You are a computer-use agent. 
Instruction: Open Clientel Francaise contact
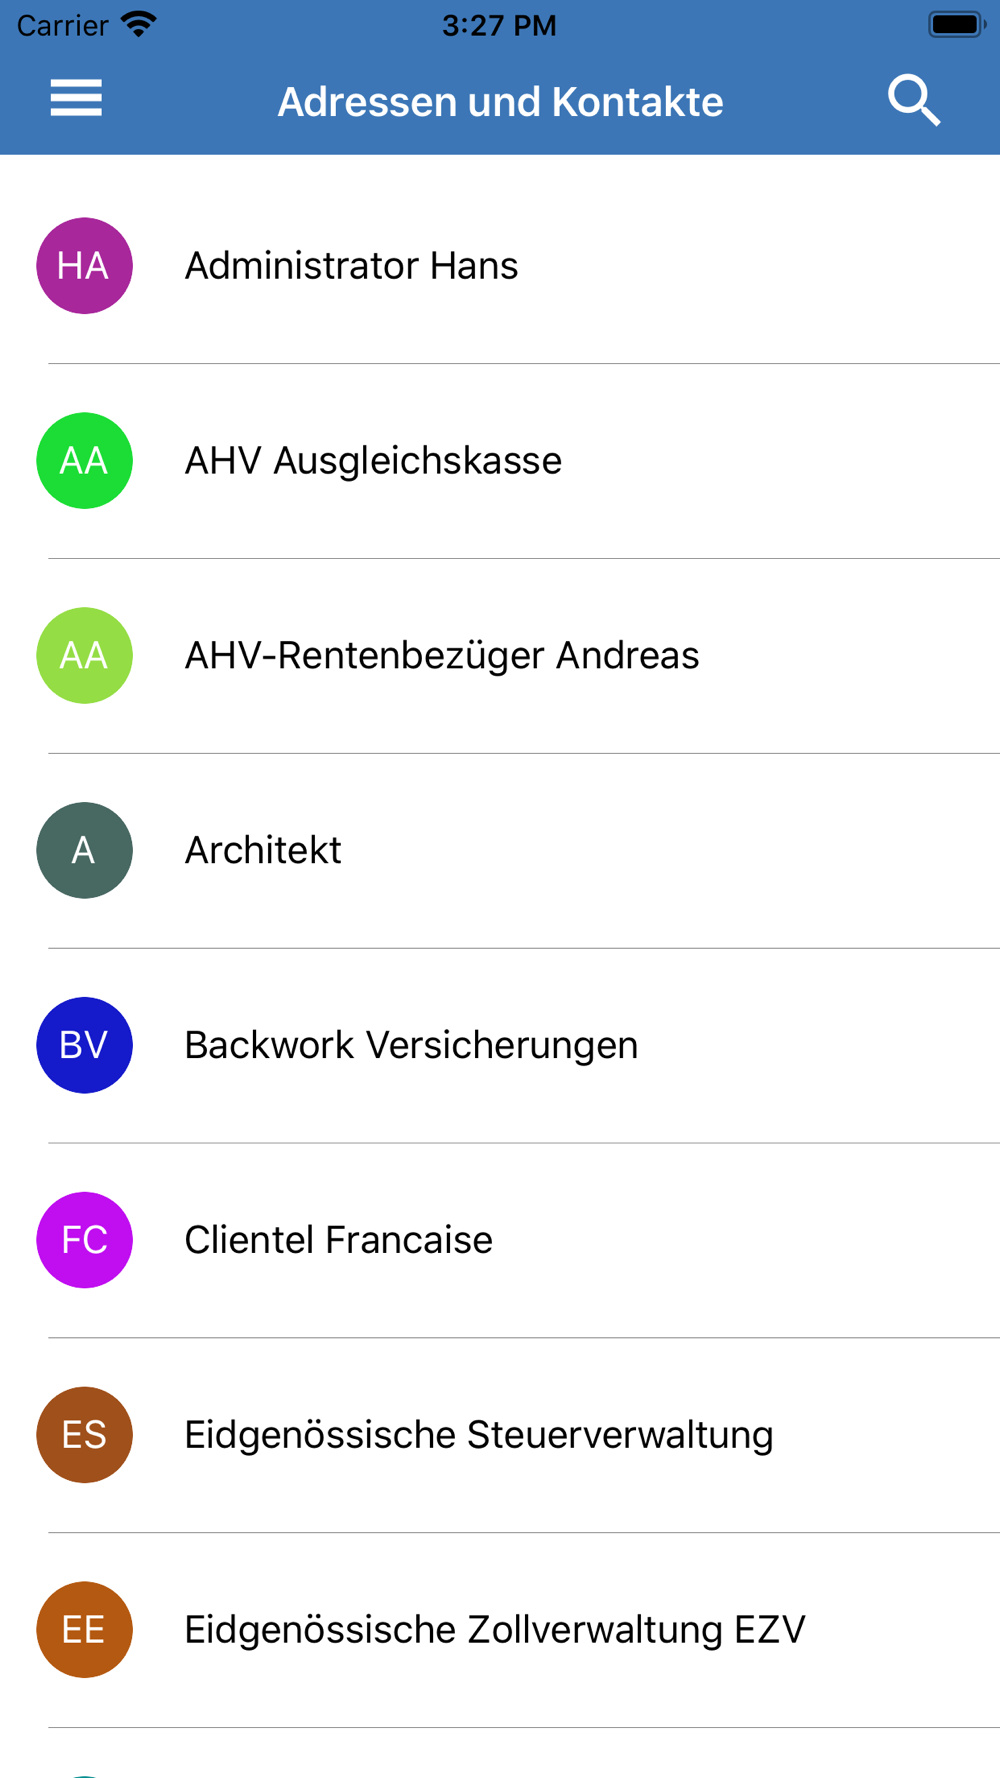coord(500,1240)
